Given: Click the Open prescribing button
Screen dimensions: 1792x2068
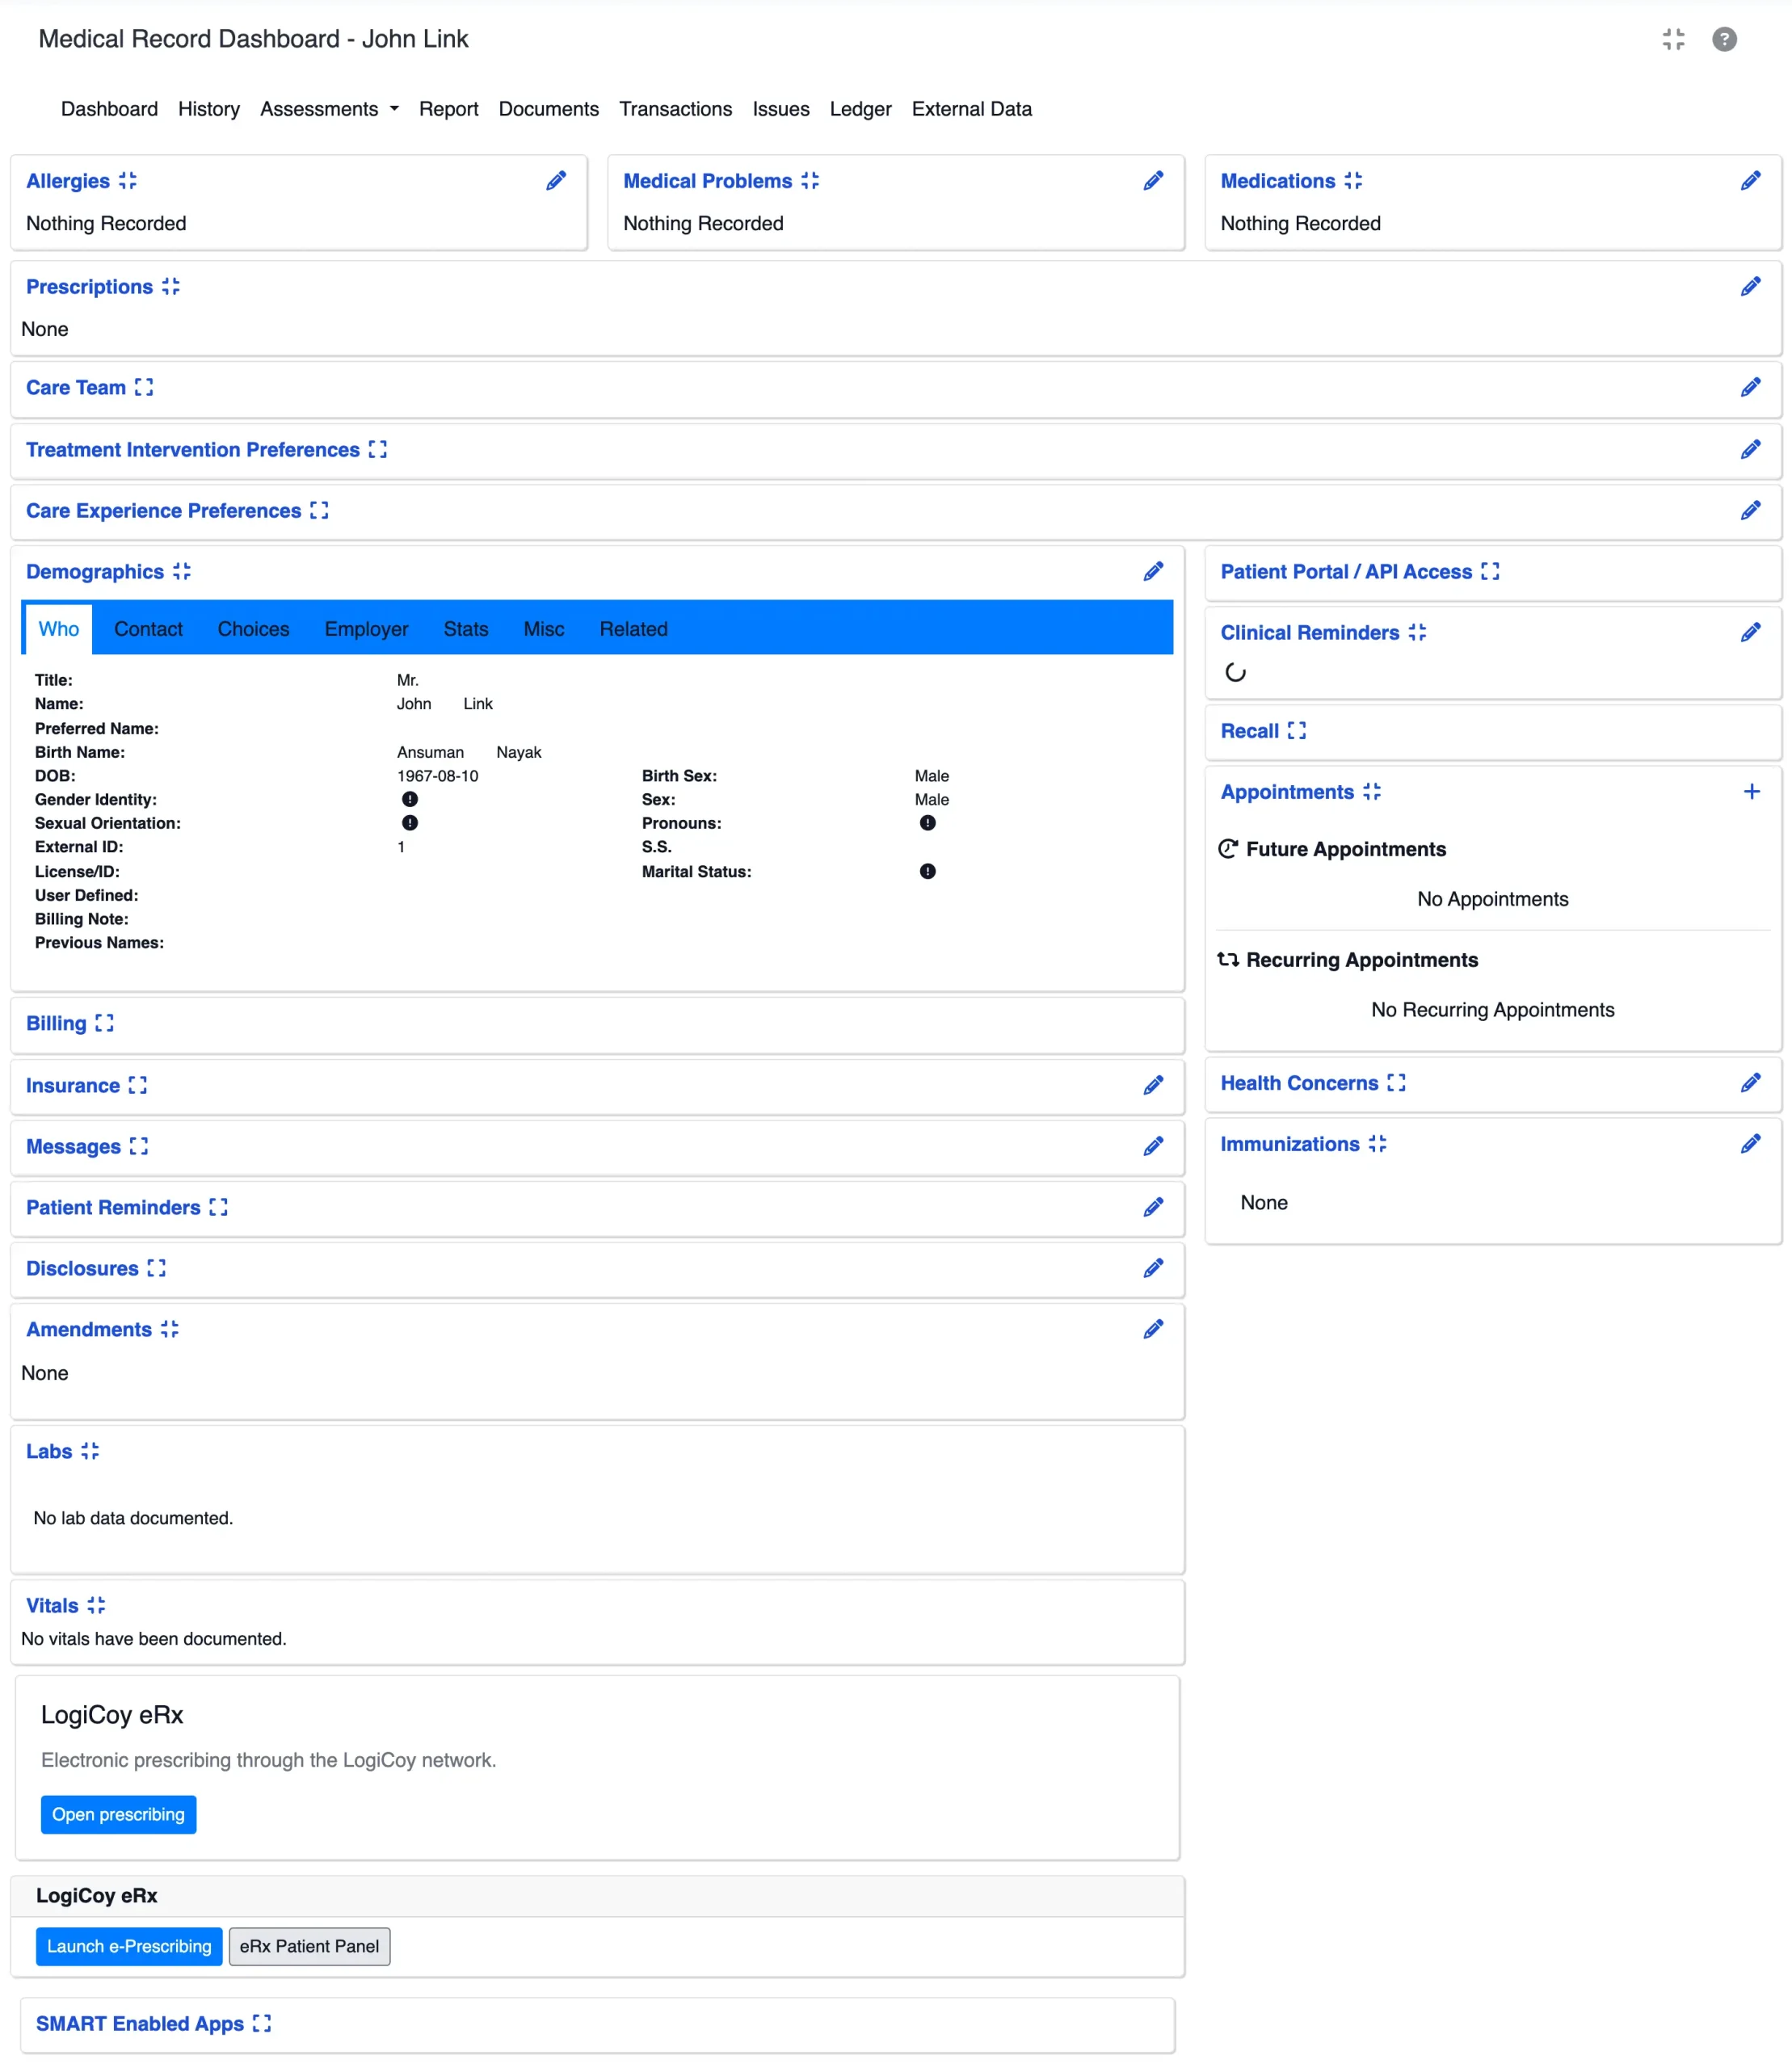Looking at the screenshot, I should coord(118,1815).
